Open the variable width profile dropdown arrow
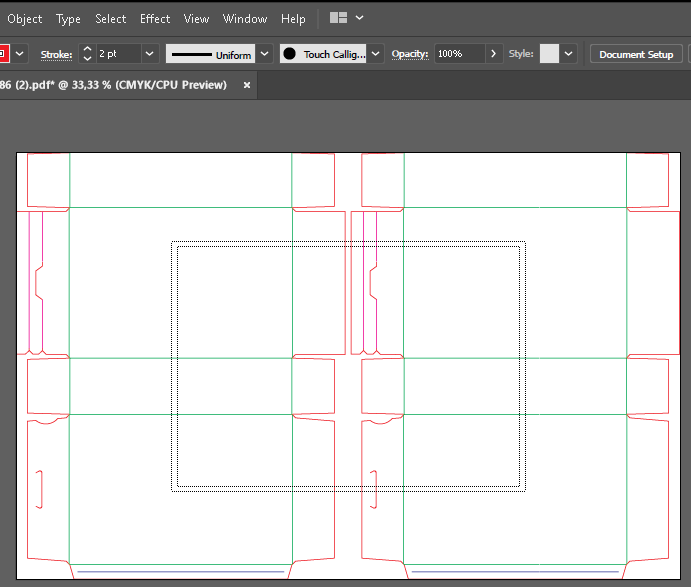Viewport: 691px width, 587px height. pyautogui.click(x=264, y=54)
